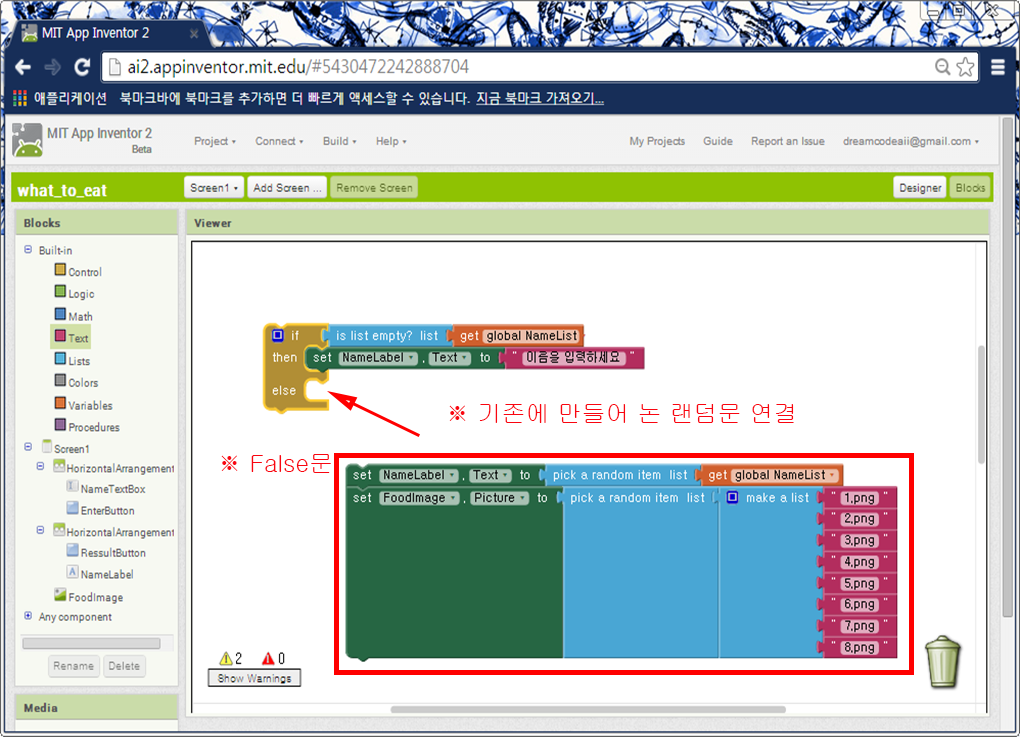Toggle the make a list mutator icon
The height and width of the screenshot is (737, 1020).
pyautogui.click(x=732, y=498)
